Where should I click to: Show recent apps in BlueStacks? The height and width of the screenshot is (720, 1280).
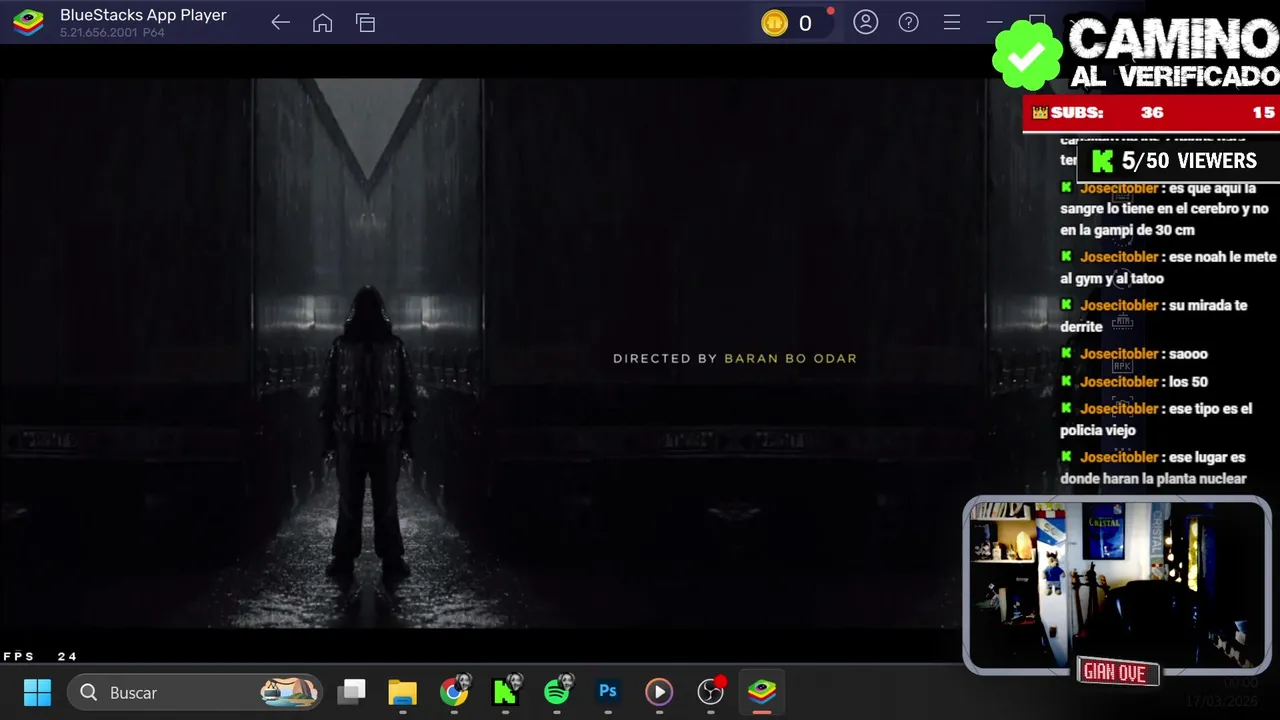(x=365, y=23)
